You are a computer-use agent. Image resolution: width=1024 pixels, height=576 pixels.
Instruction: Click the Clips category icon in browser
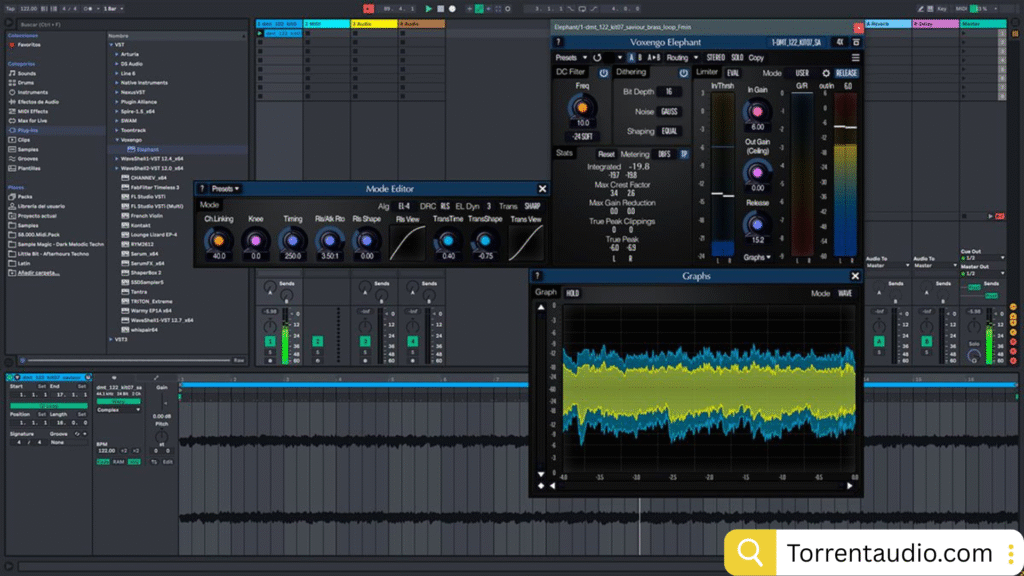(x=12, y=139)
